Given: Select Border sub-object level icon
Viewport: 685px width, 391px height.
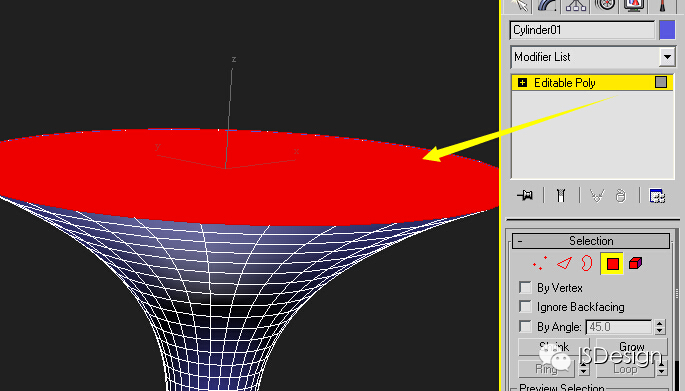Looking at the screenshot, I should (587, 263).
